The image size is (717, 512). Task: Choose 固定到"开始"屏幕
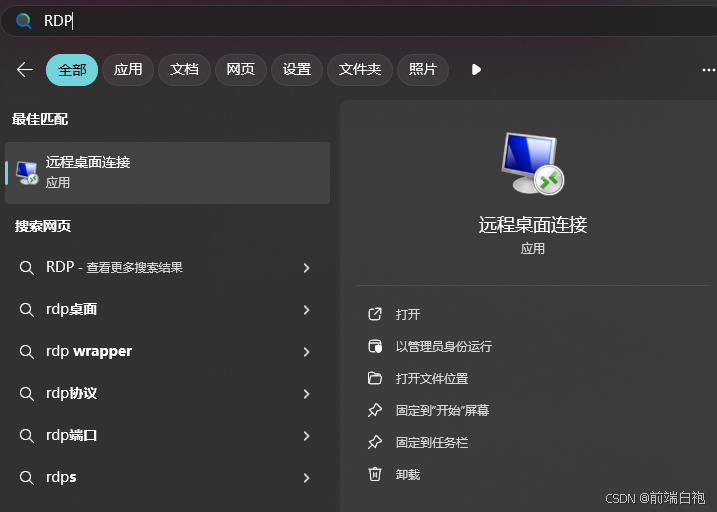[x=442, y=411]
